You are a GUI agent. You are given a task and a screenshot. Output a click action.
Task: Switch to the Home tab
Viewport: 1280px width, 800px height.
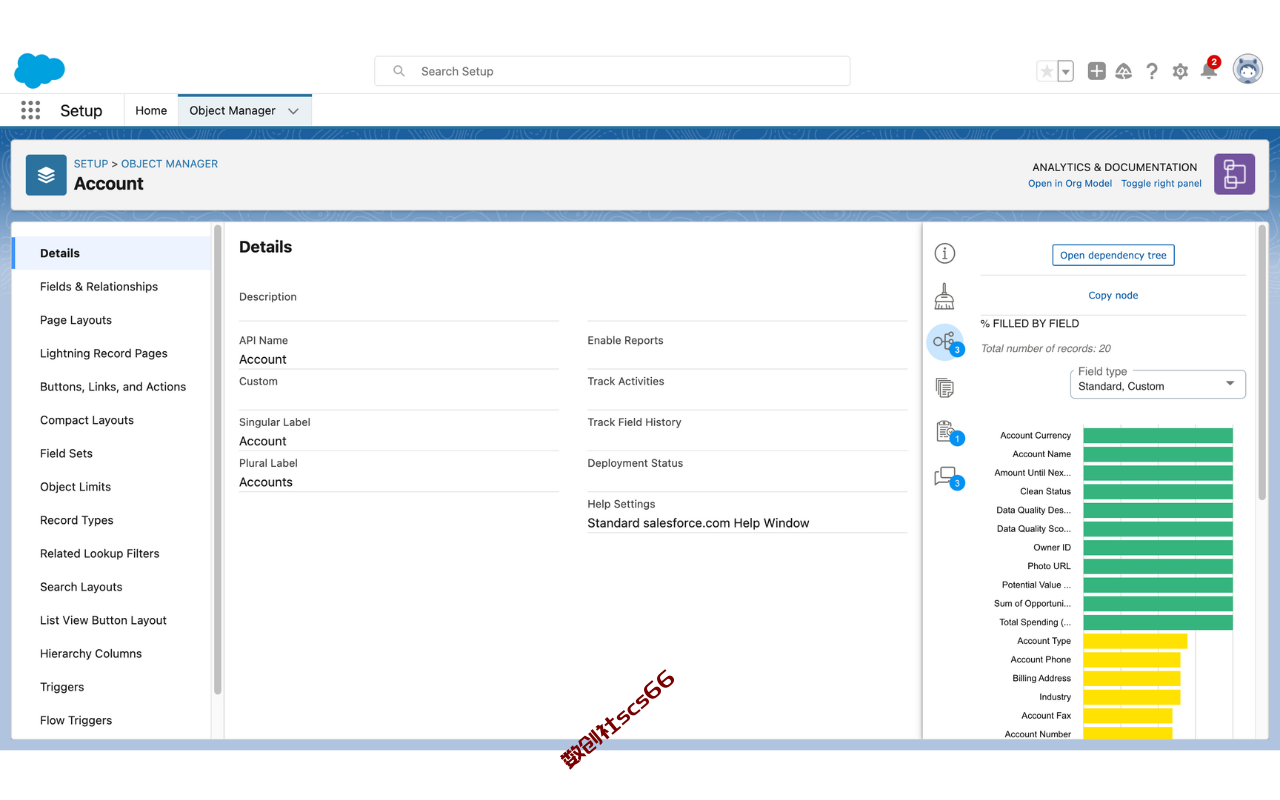point(151,111)
